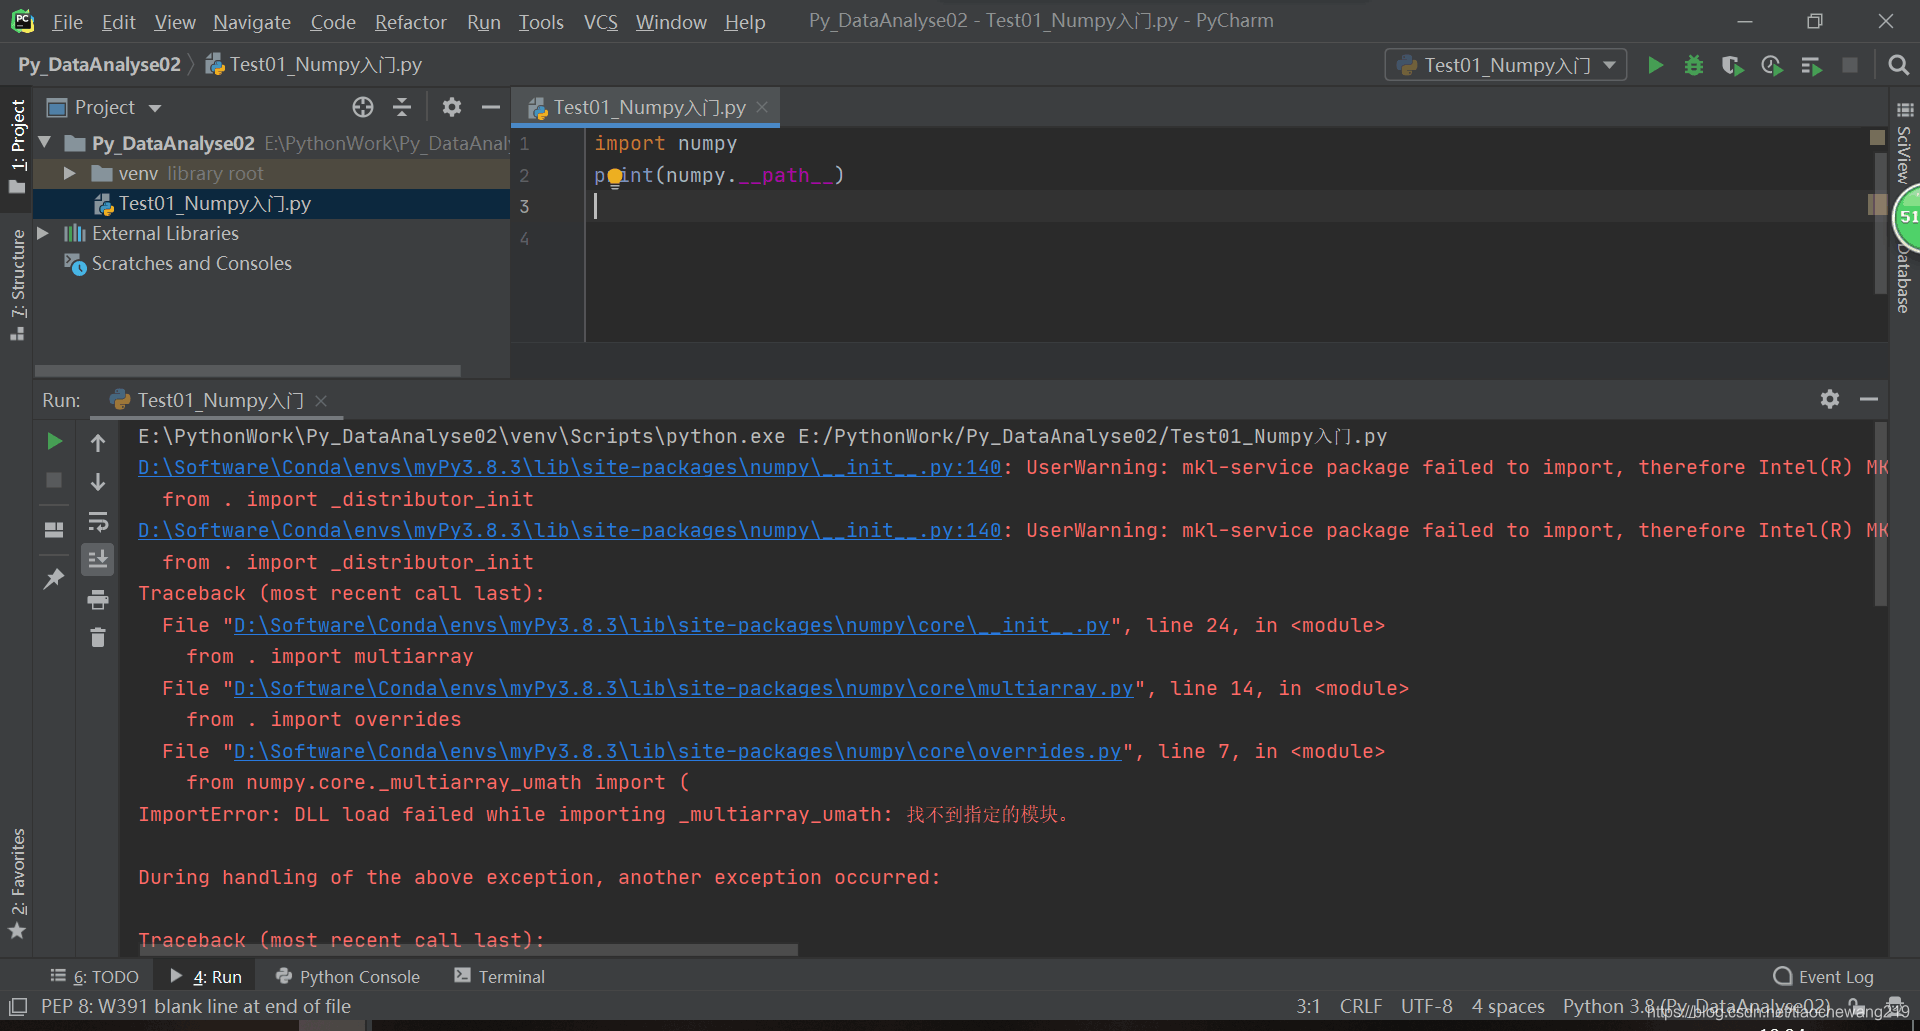Collapse all nodes in the Project panel
This screenshot has width=1920, height=1031.
click(402, 107)
